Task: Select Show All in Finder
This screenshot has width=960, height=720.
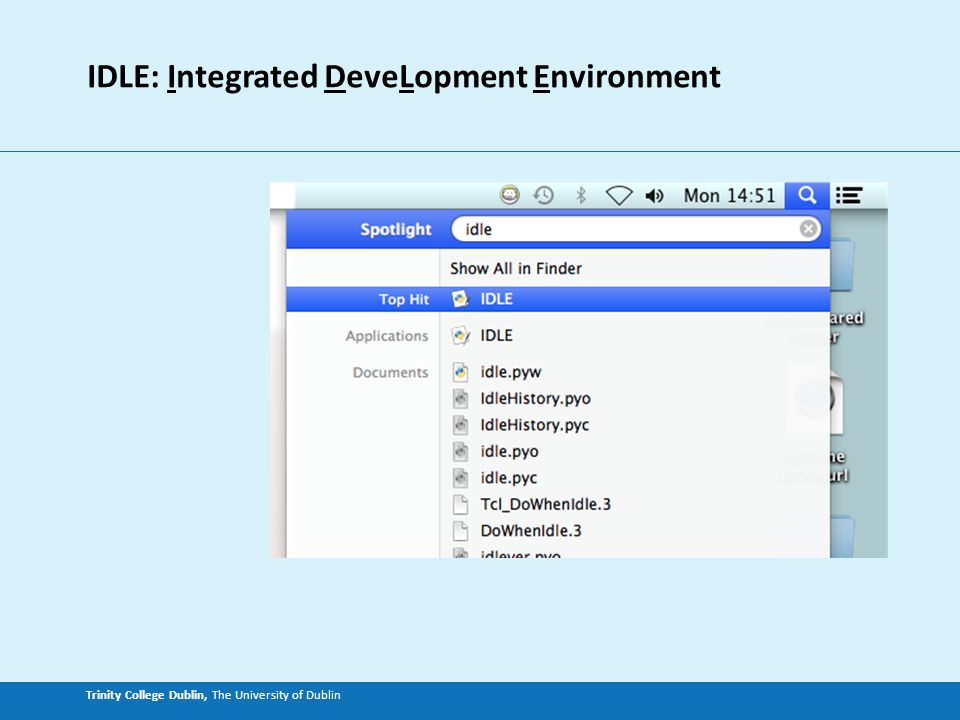Action: click(516, 268)
